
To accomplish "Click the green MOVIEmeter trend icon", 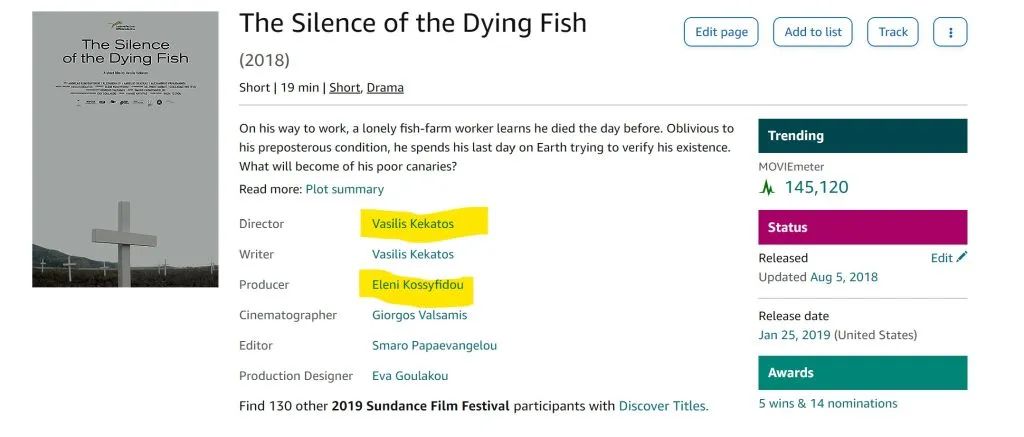I will click(x=767, y=187).
